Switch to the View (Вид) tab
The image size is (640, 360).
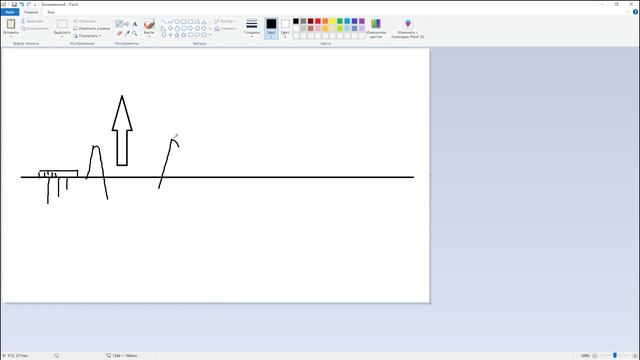[51, 12]
